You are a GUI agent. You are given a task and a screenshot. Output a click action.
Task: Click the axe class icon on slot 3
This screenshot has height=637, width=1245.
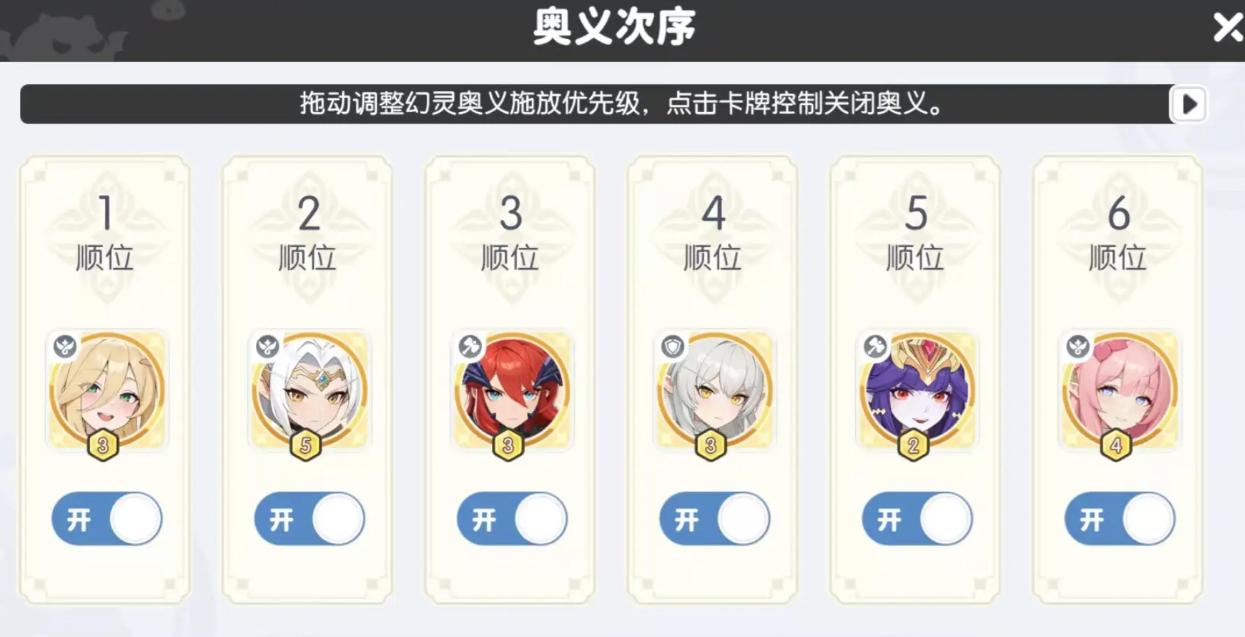470,346
